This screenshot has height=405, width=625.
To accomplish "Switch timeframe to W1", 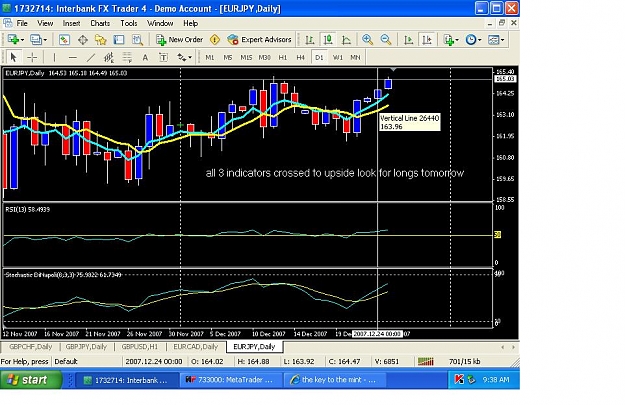I will pyautogui.click(x=338, y=57).
